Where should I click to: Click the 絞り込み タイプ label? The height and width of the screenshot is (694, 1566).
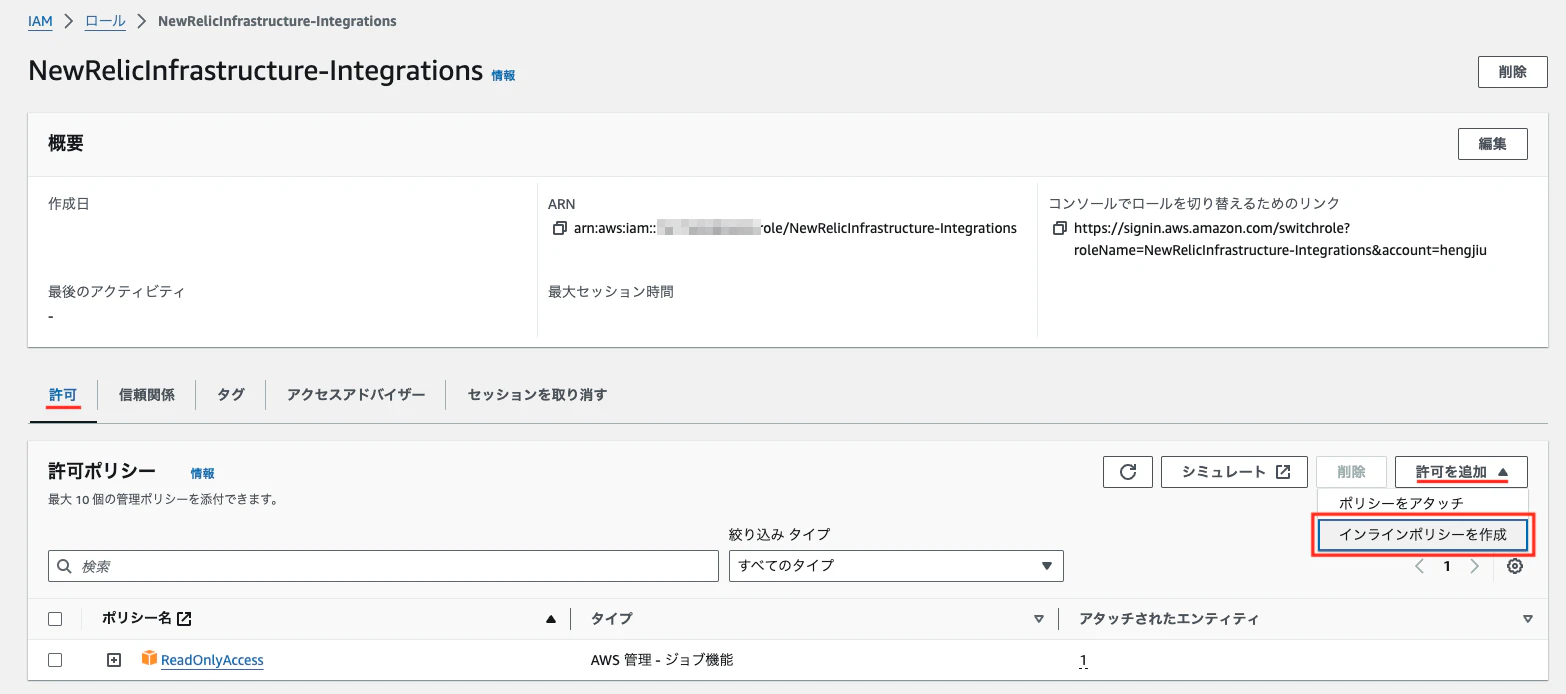[x=780, y=534]
